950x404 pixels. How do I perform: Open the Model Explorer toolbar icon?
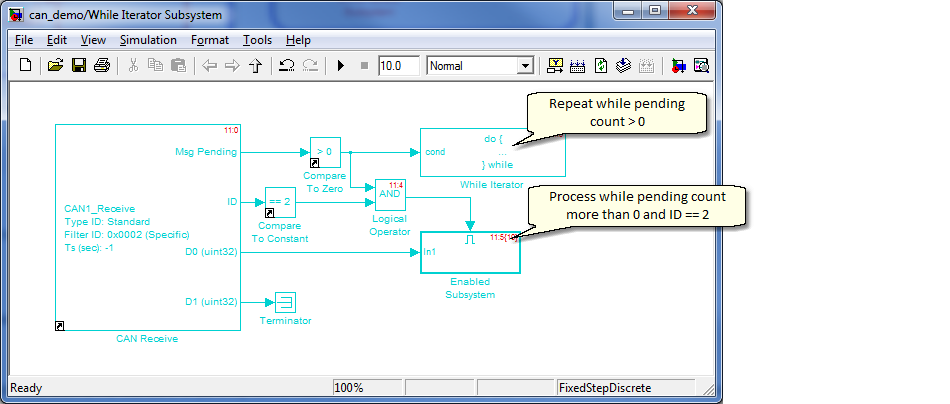pos(701,65)
